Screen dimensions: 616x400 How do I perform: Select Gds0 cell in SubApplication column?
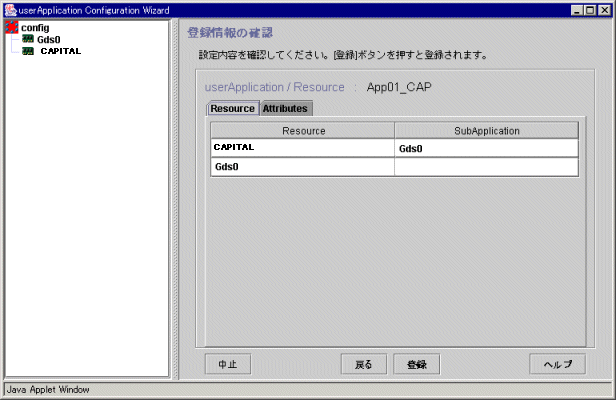pos(487,148)
